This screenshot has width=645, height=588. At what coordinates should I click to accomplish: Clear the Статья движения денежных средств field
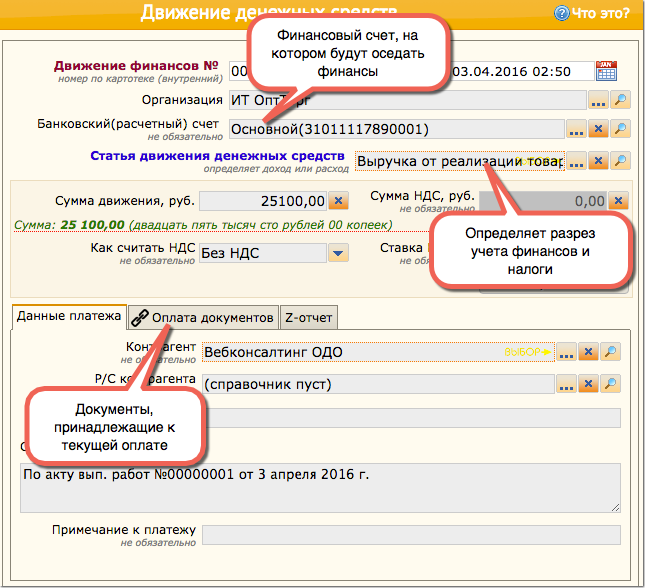coord(598,161)
